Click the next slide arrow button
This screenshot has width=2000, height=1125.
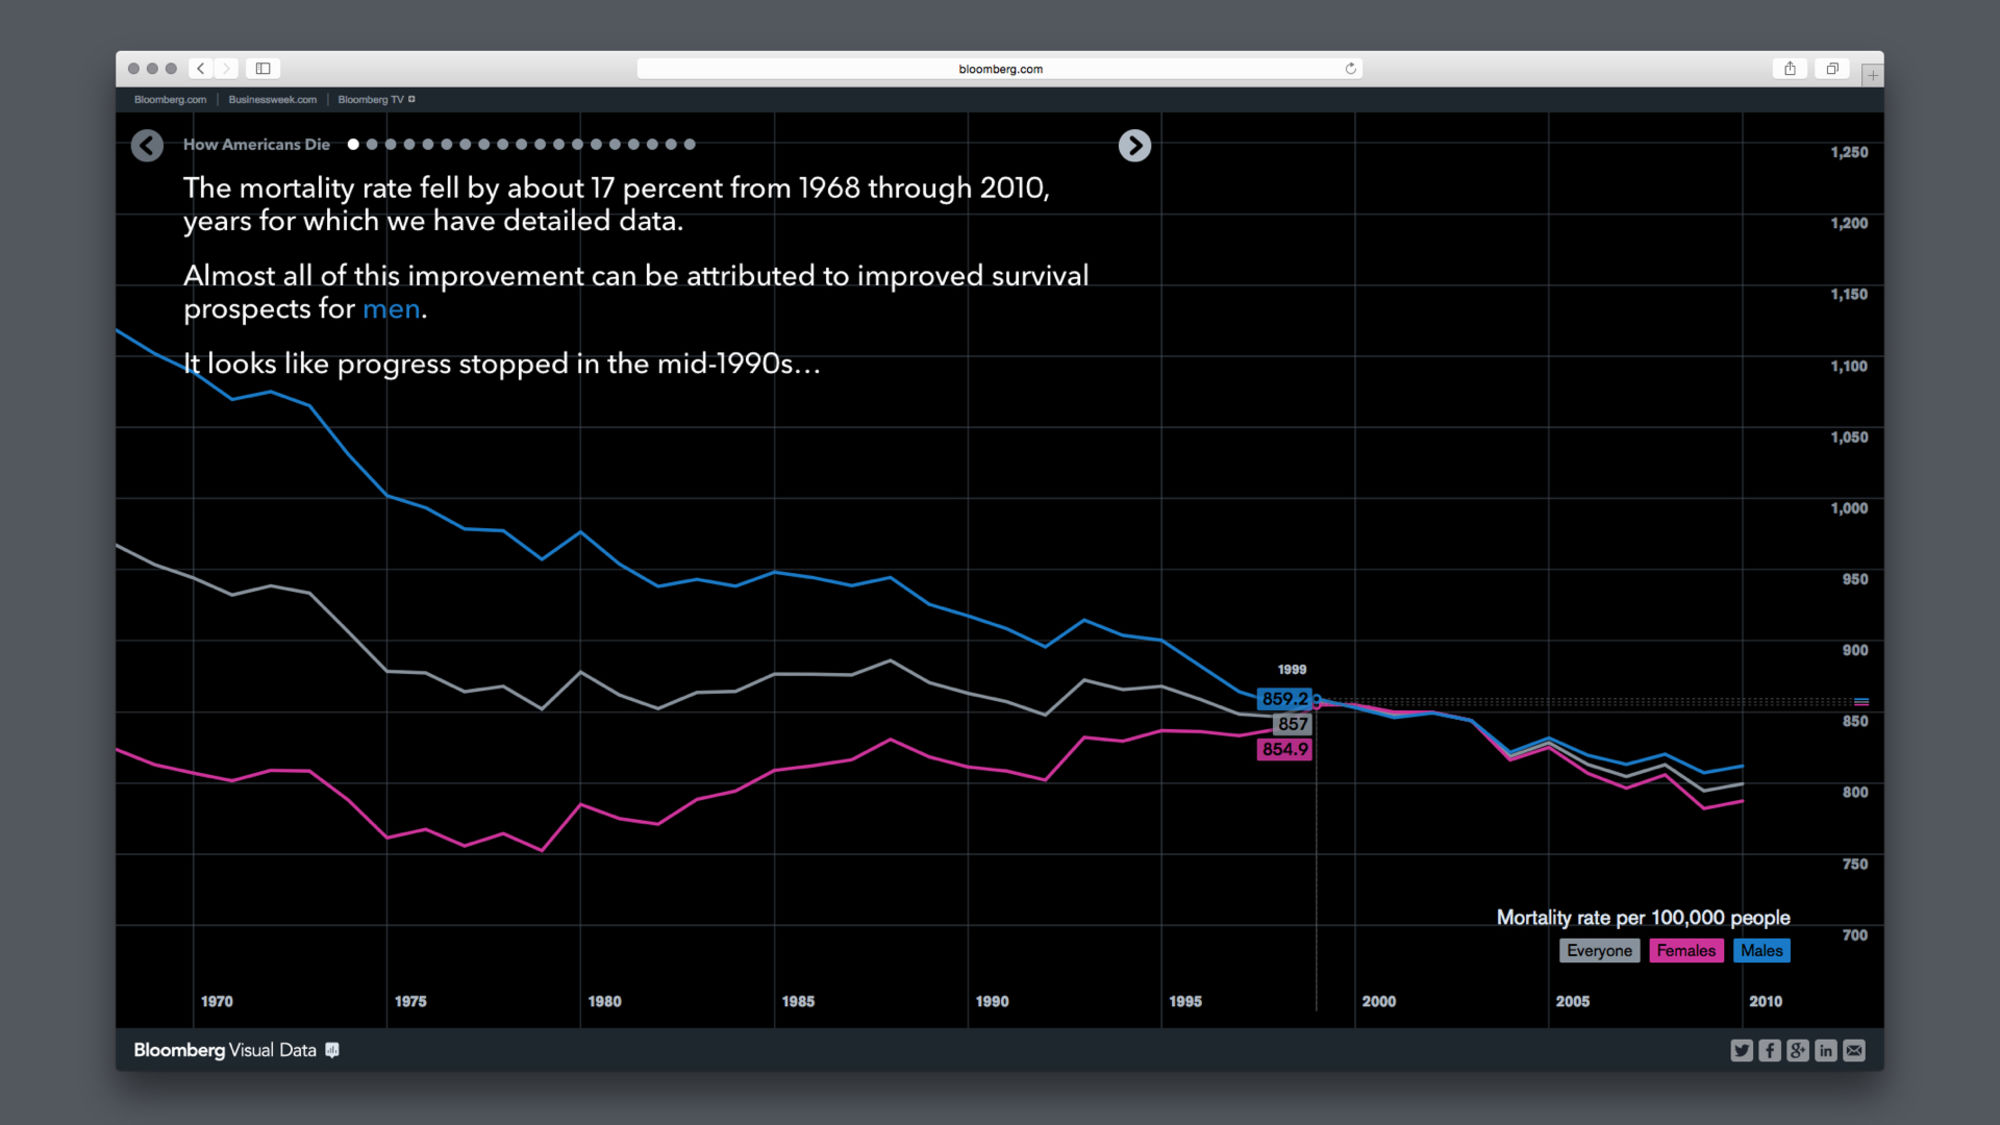1134,146
